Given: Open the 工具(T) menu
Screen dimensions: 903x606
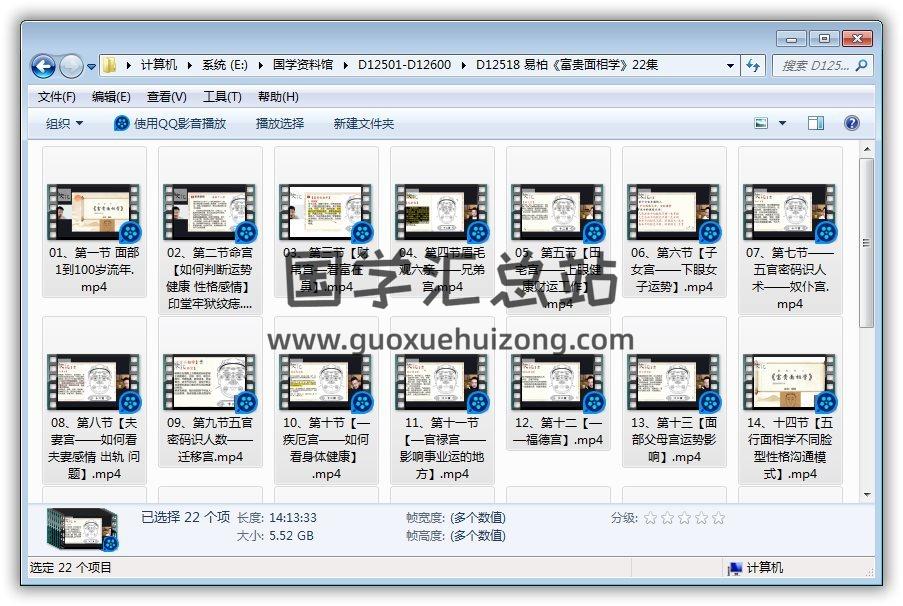Looking at the screenshot, I should (222, 97).
